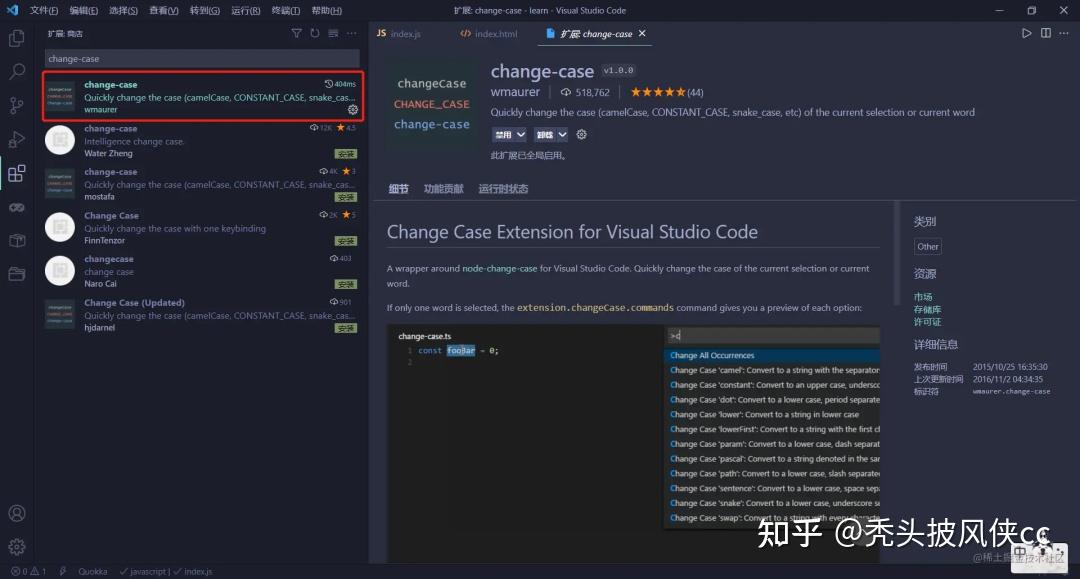The height and width of the screenshot is (579, 1080).
Task: Click the wmaurer publisher link
Action: pos(515,92)
